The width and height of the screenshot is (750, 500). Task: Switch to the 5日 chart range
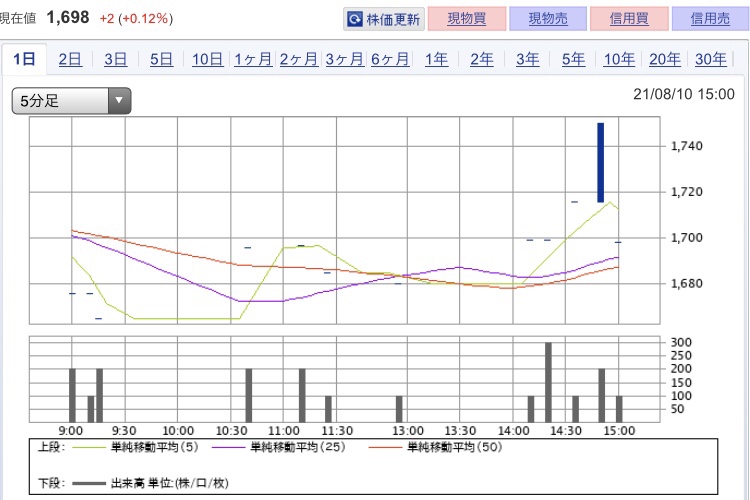coord(161,59)
